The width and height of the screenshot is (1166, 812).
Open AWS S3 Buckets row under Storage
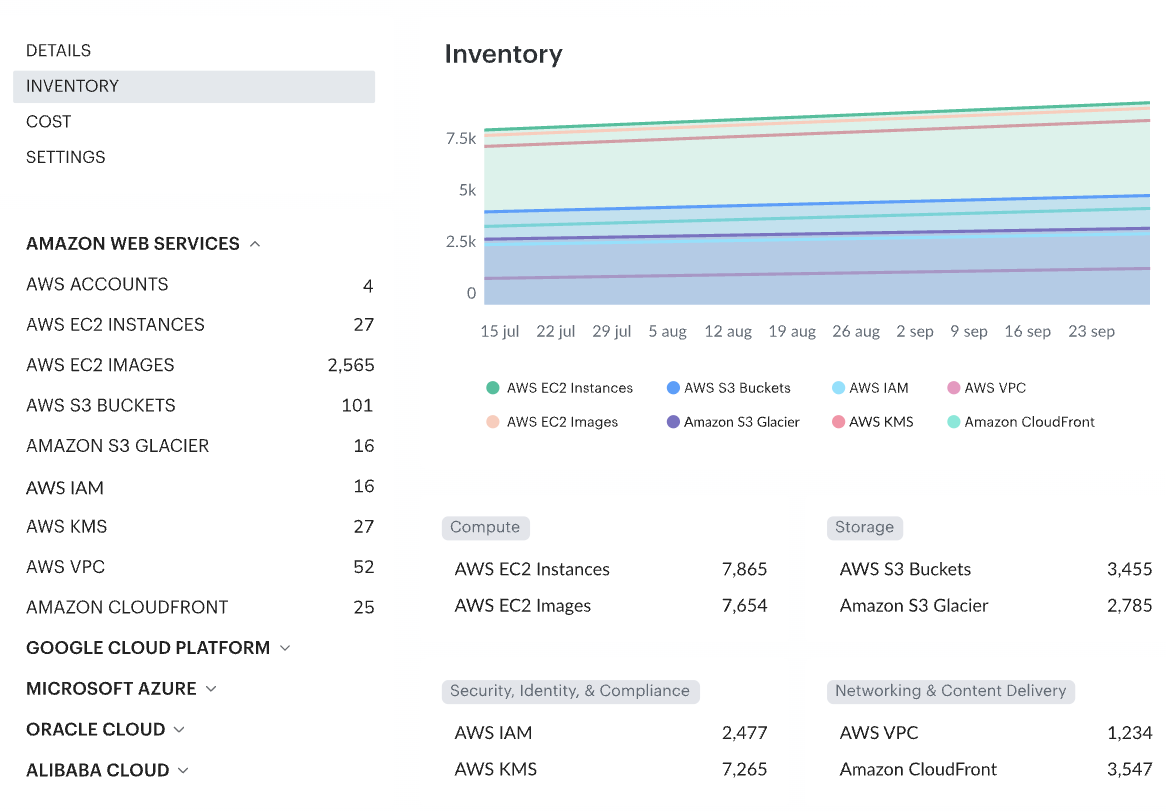tap(996, 570)
